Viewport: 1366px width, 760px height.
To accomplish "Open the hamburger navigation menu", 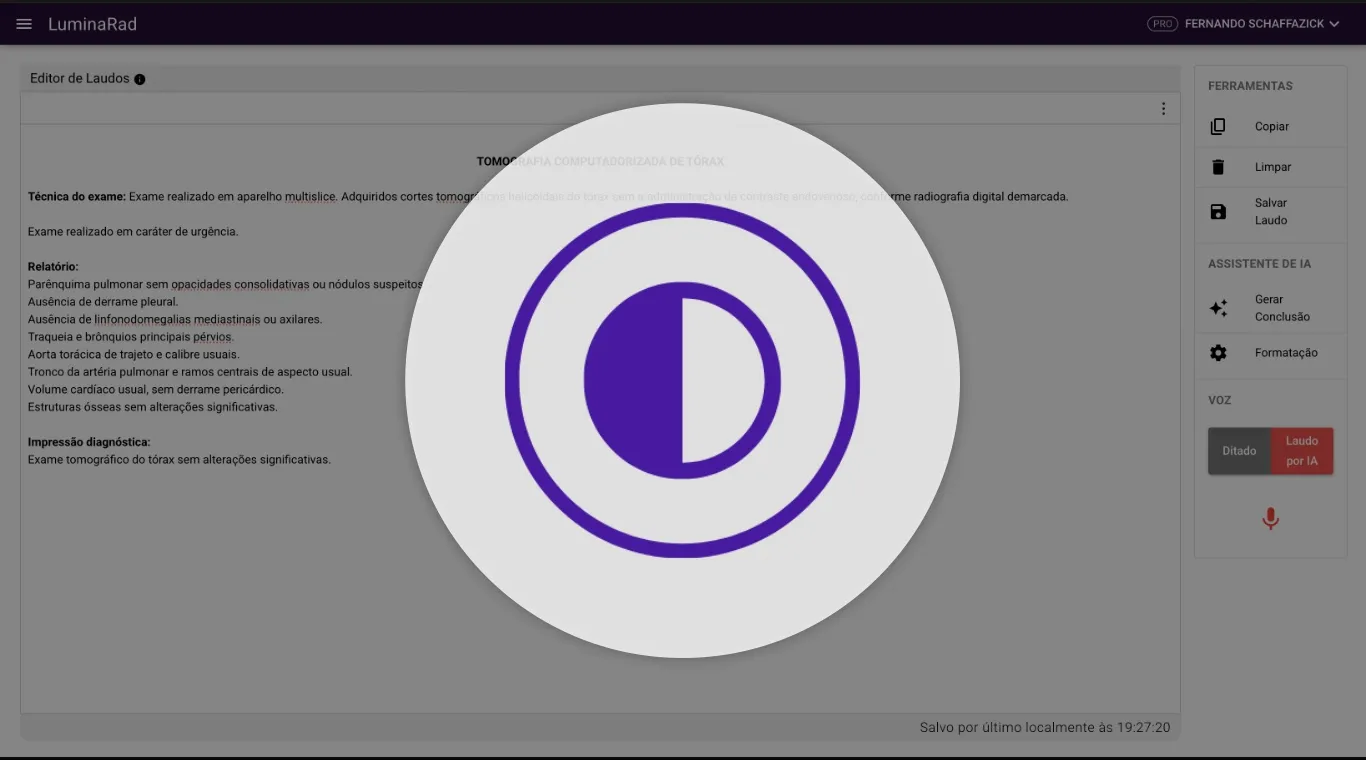I will (24, 24).
